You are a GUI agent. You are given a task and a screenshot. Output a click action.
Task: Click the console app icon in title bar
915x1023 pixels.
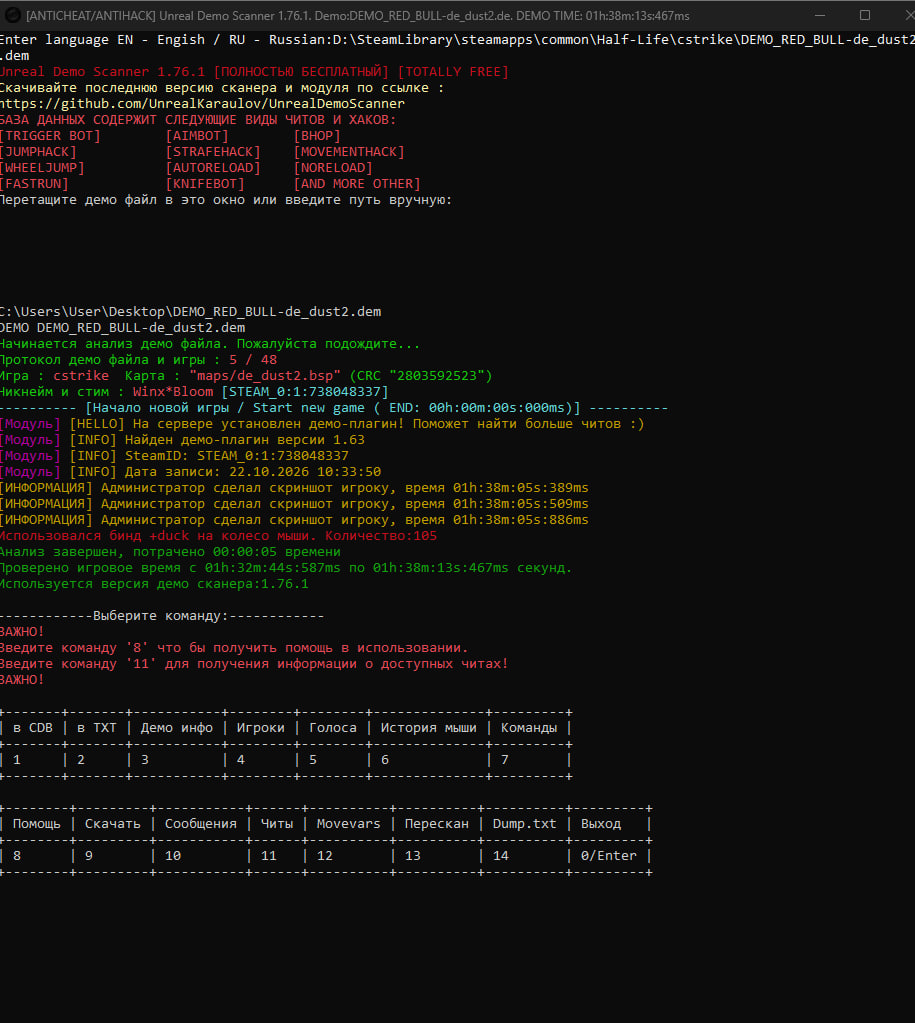[x=12, y=15]
